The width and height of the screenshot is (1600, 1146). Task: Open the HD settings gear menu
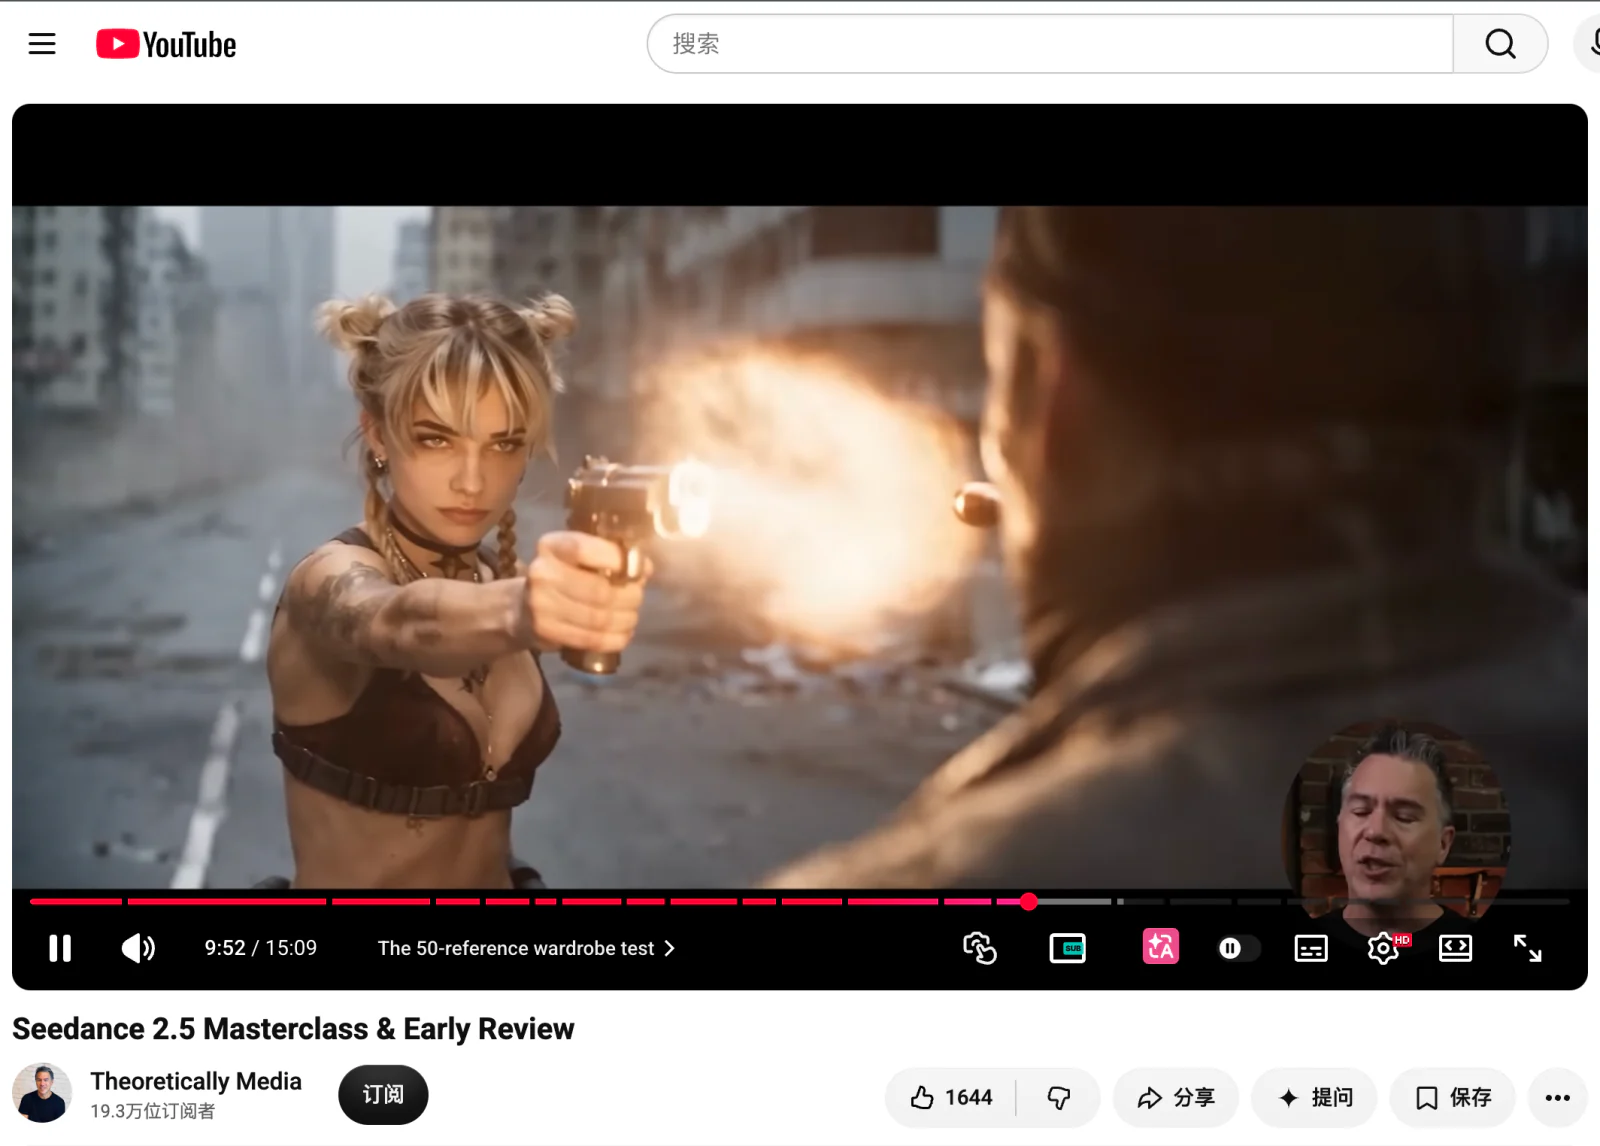(x=1384, y=948)
